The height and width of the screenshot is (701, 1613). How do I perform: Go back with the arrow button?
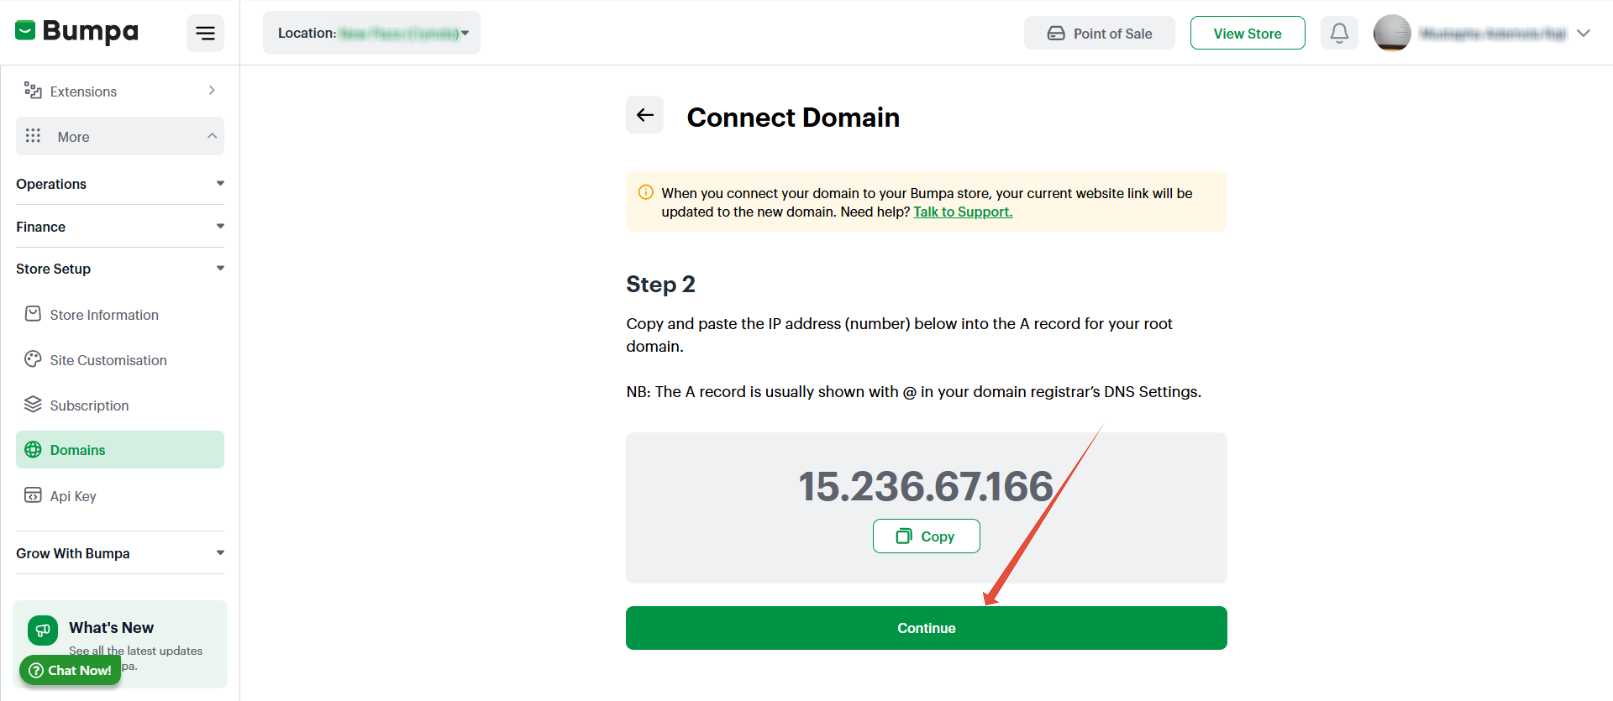[645, 115]
